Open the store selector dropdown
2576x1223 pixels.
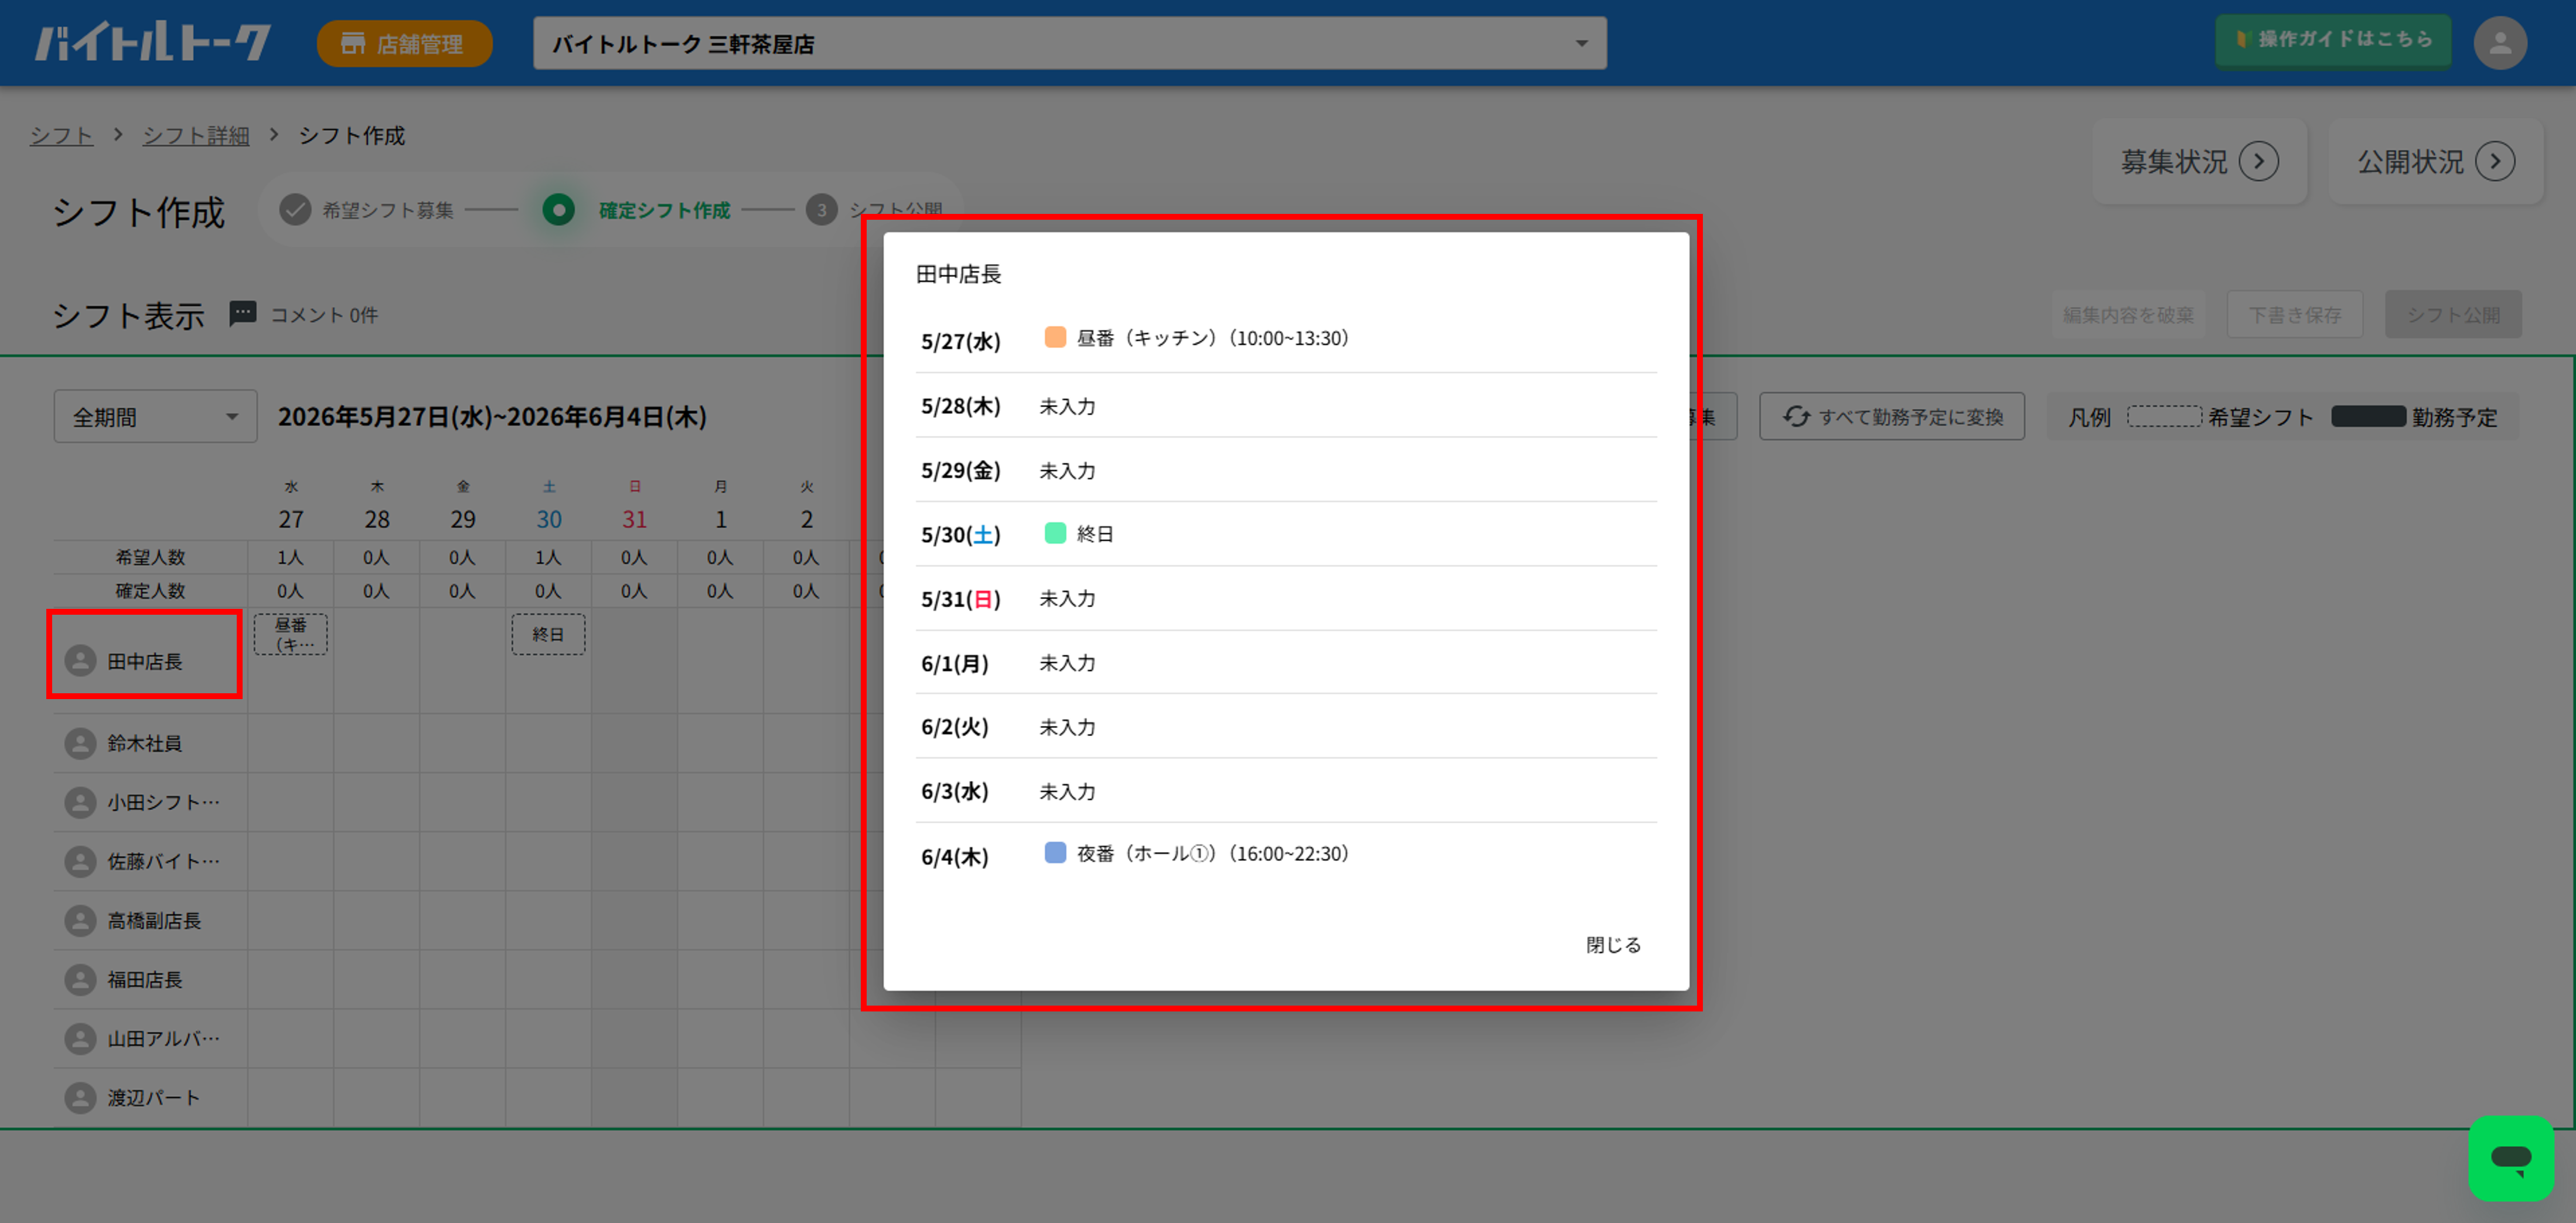[x=1069, y=44]
